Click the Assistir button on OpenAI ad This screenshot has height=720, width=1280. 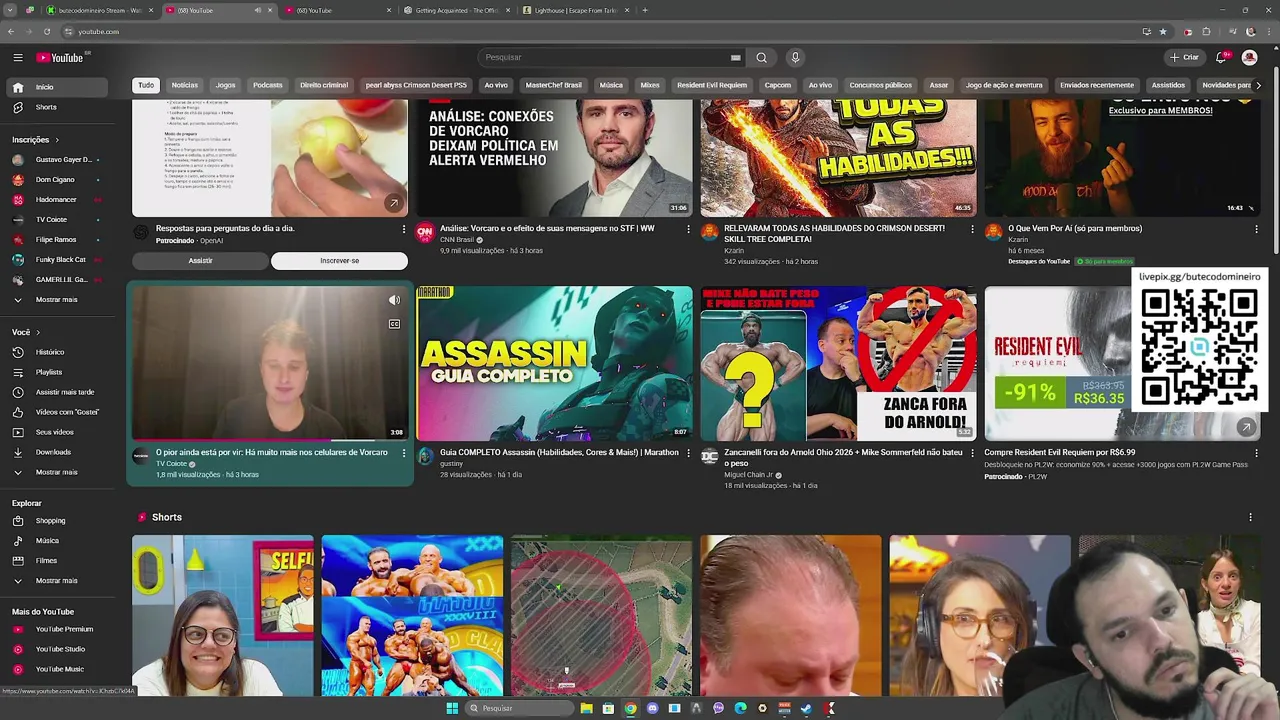point(200,261)
